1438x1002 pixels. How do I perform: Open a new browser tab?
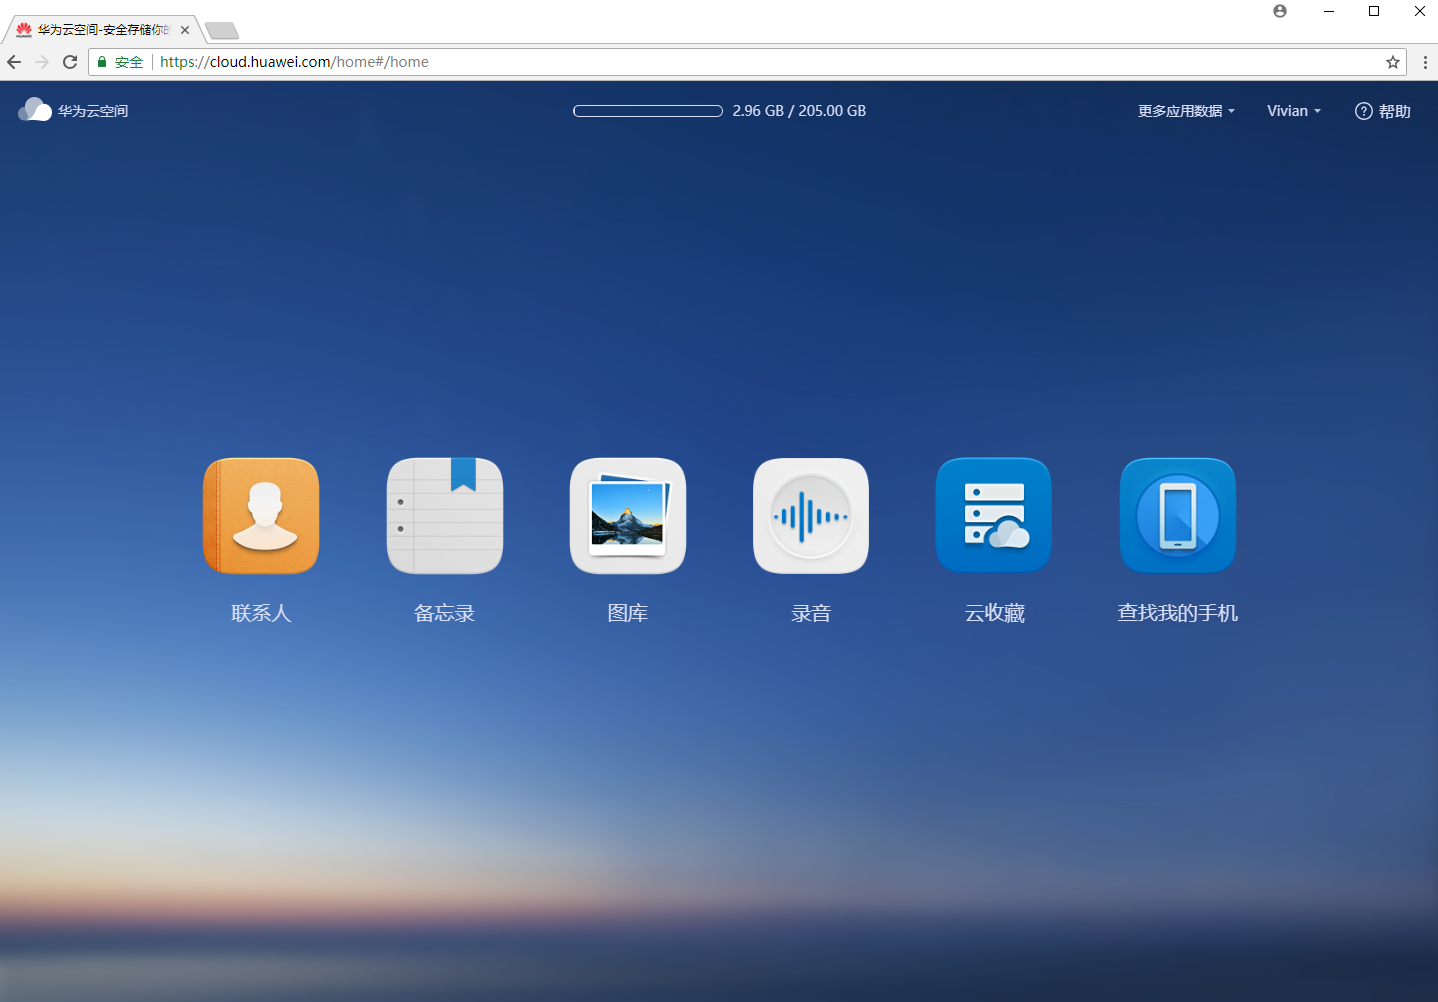222,30
